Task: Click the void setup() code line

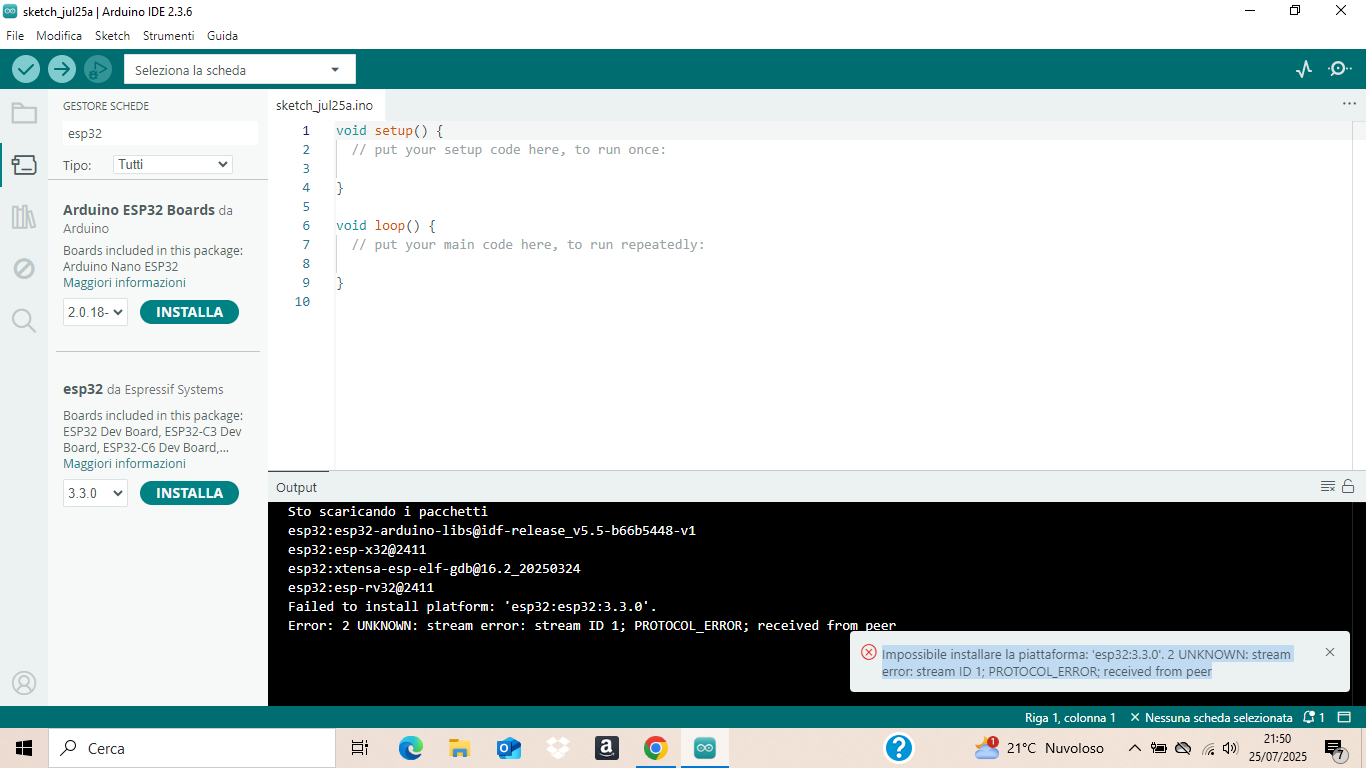Action: coord(389,131)
